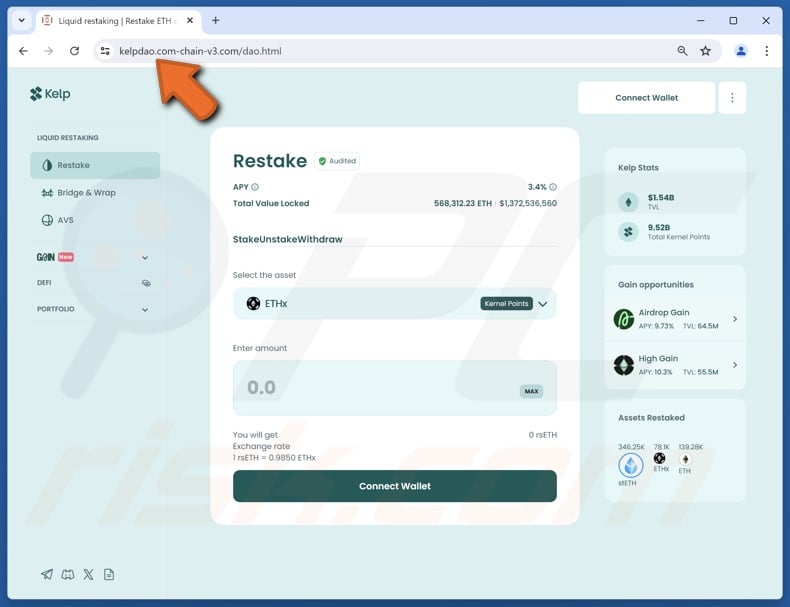Image resolution: width=790 pixels, height=607 pixels.
Task: Open the Discord link icon
Action: (x=68, y=574)
